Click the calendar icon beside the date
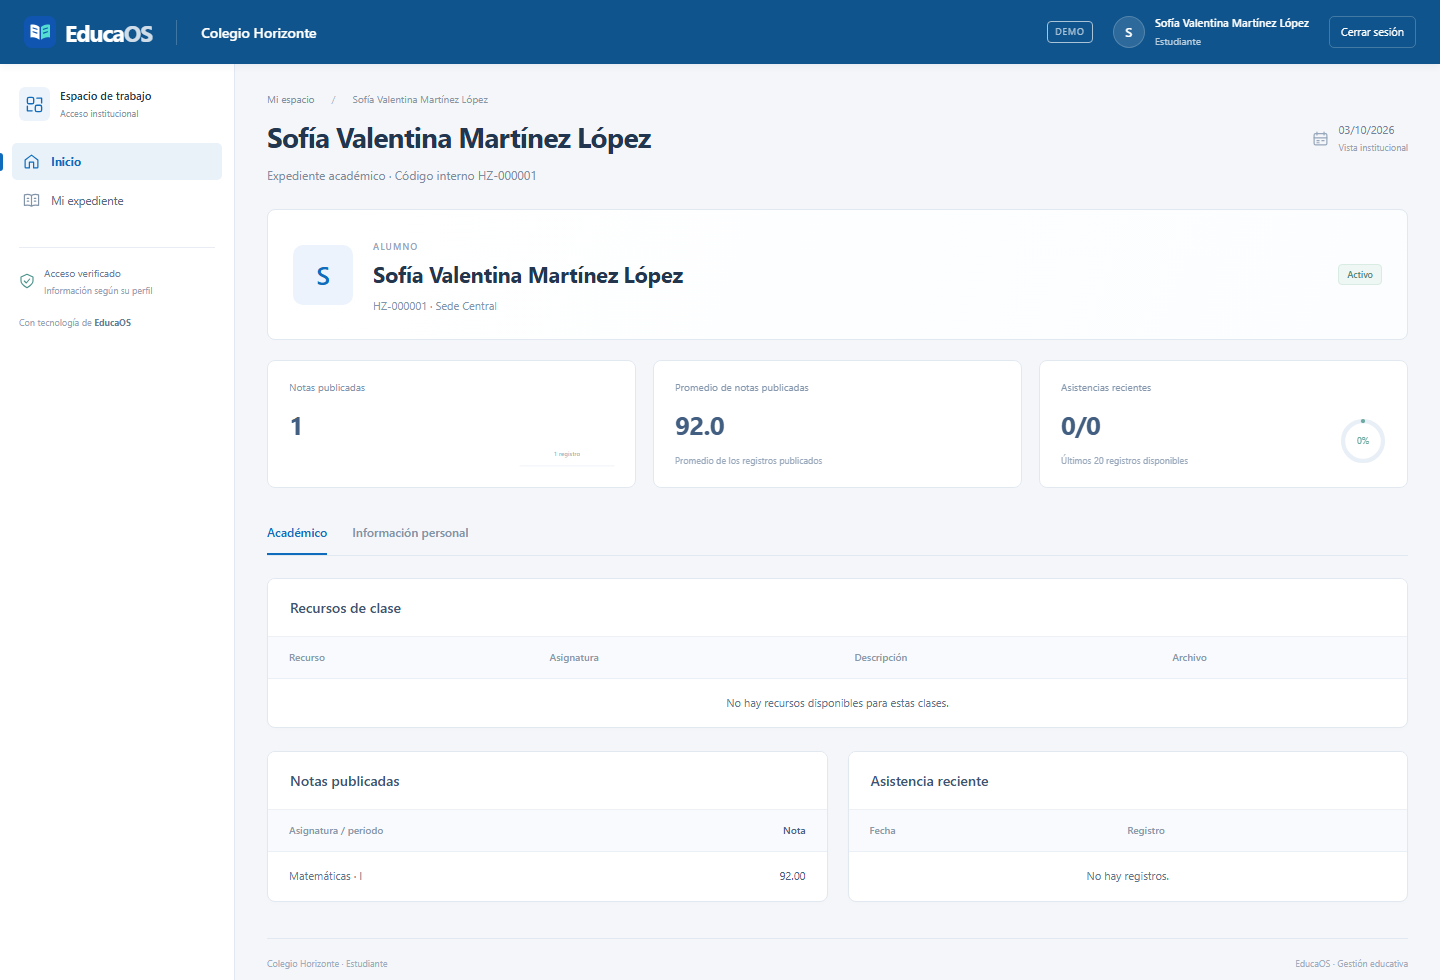 pyautogui.click(x=1320, y=139)
